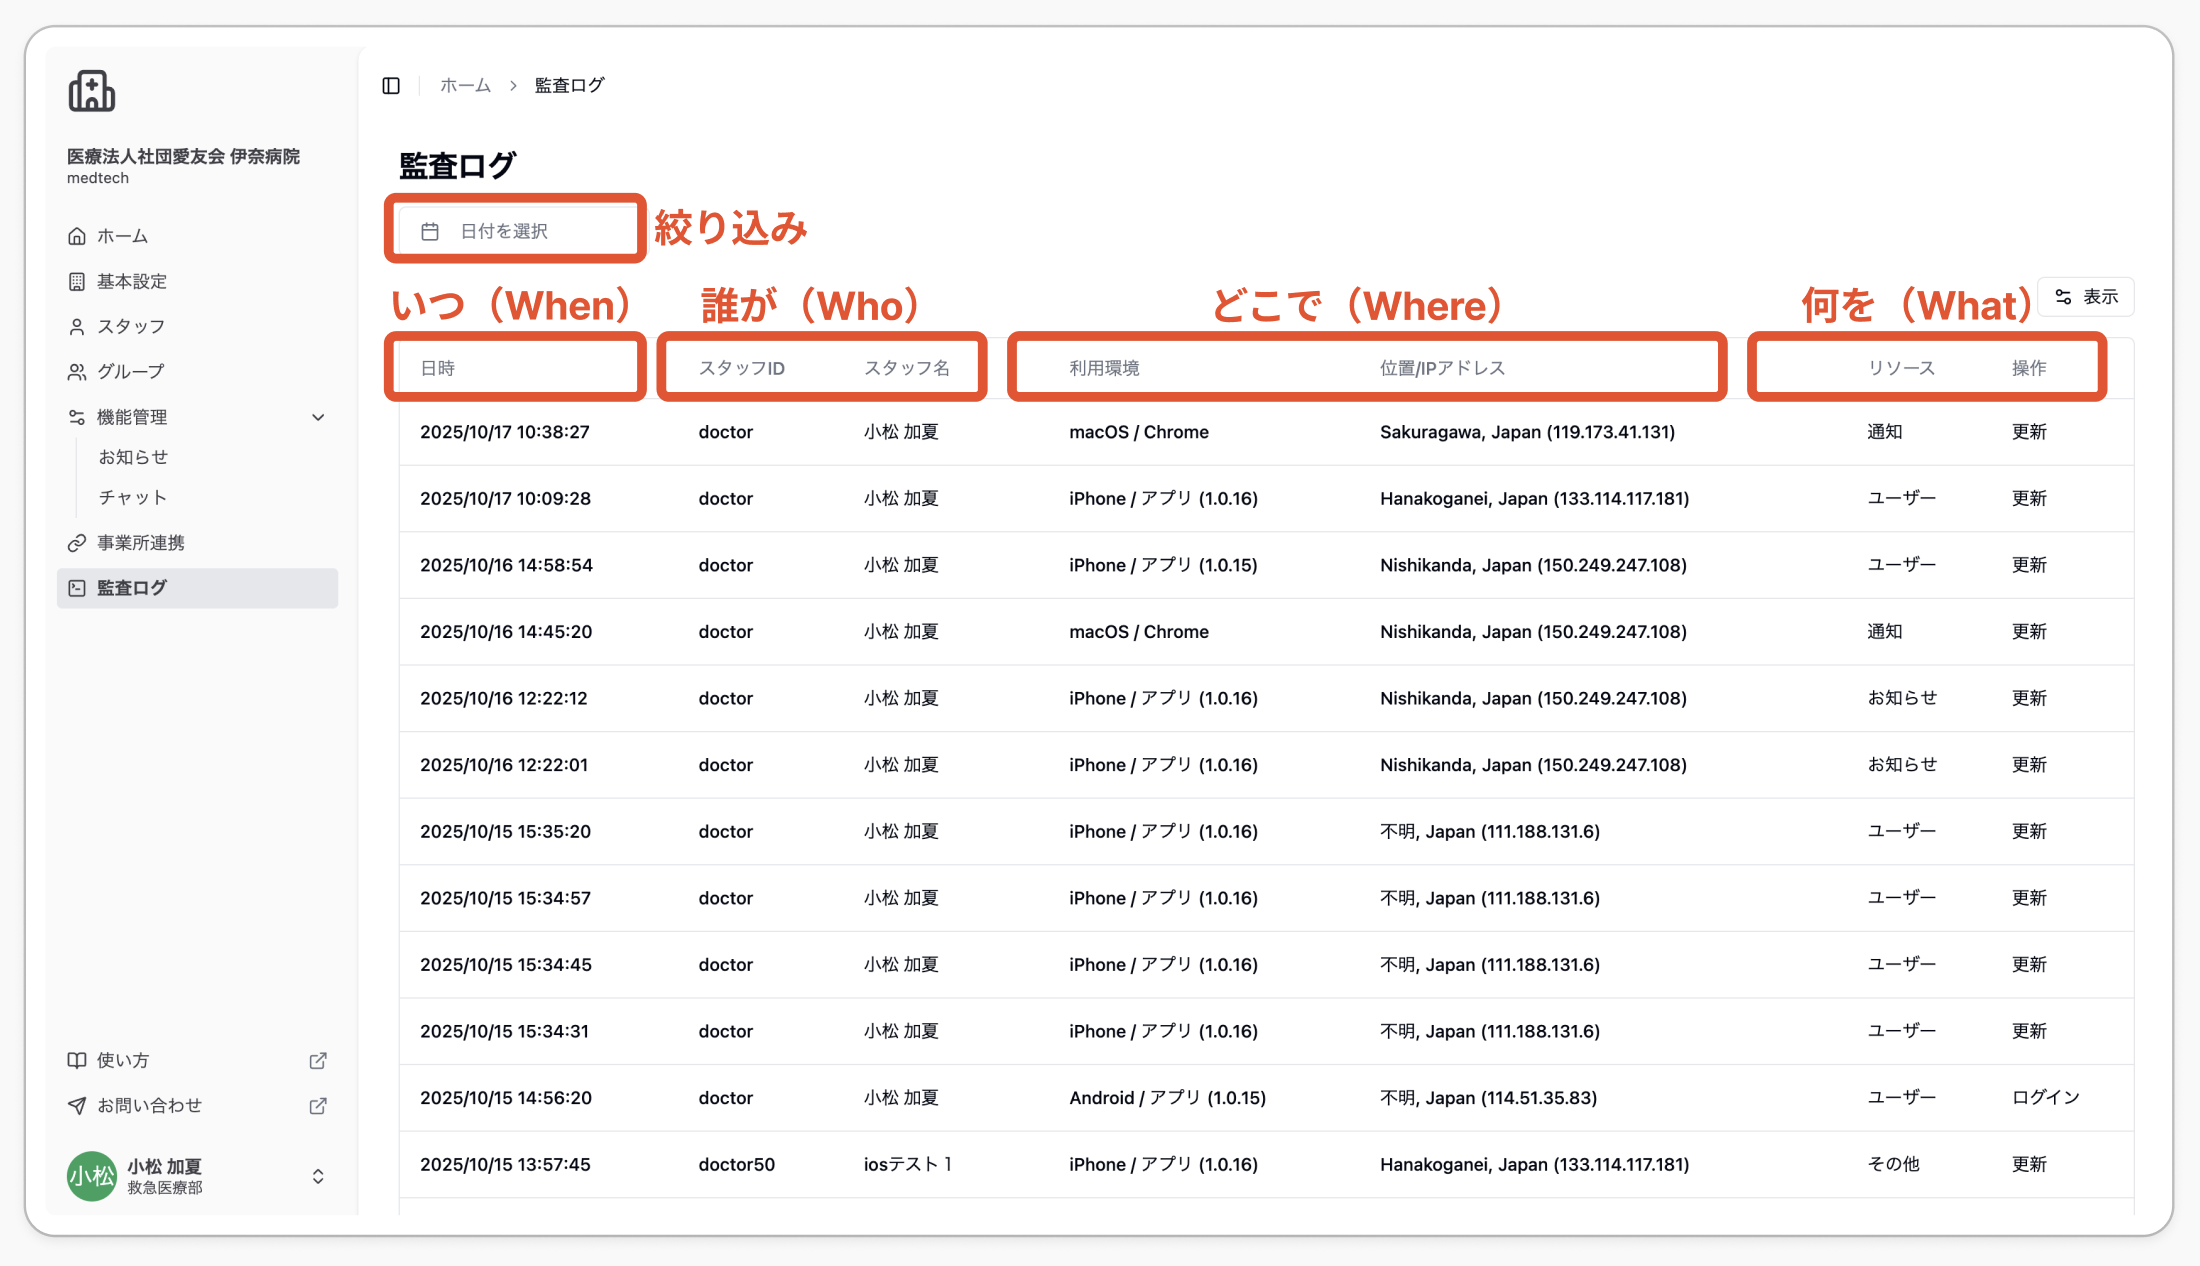
Task: Click Sakuragawa, Japan (119.173.41.131) cell
Action: (x=1527, y=432)
